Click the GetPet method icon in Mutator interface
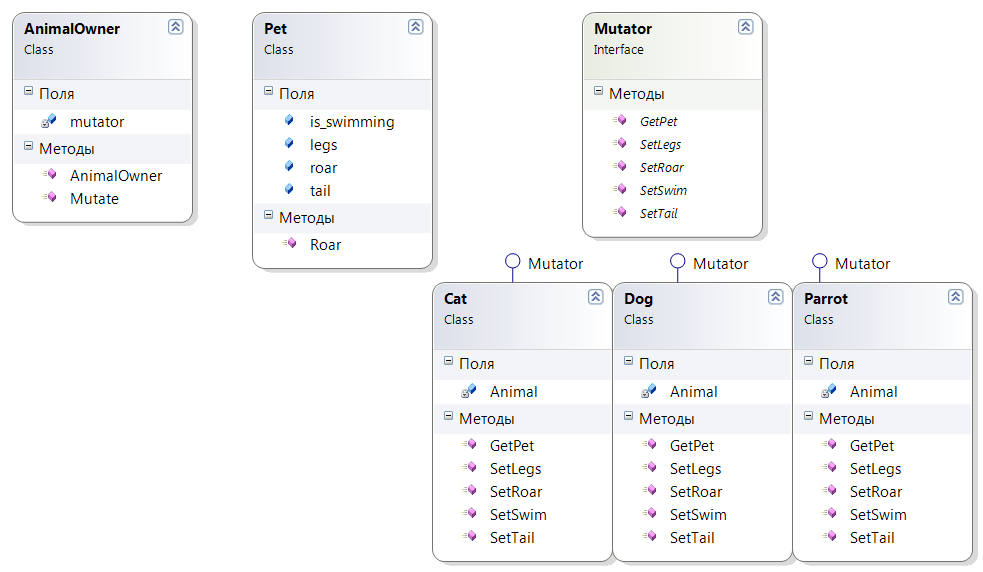 click(x=619, y=120)
